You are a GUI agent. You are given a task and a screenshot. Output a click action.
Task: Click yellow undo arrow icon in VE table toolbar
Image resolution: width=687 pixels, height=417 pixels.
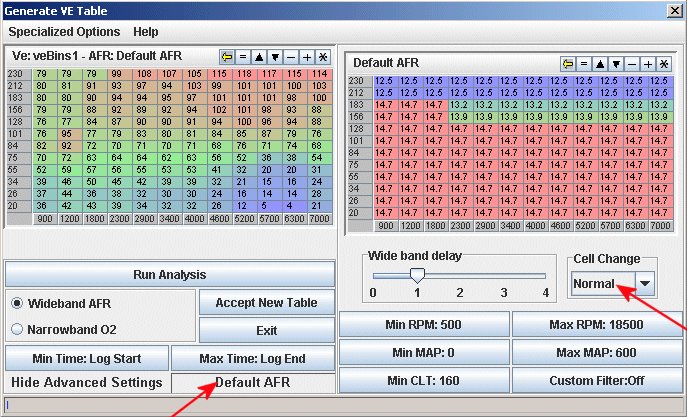[x=227, y=57]
